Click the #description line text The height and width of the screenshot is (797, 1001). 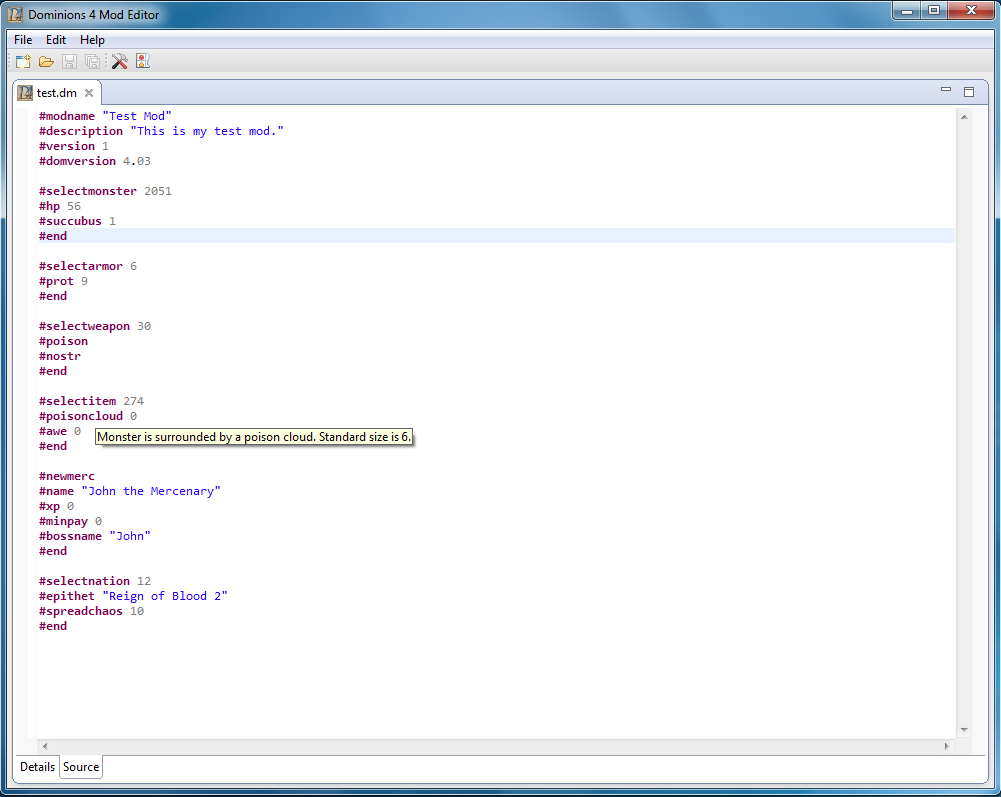(x=161, y=131)
